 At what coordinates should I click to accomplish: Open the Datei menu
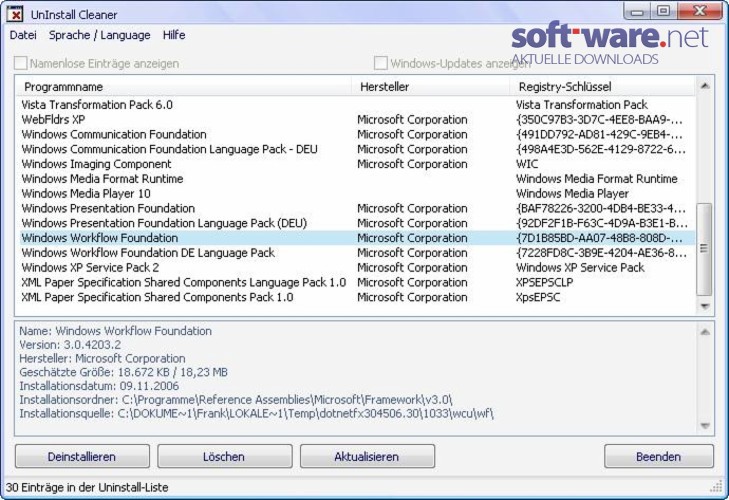click(23, 35)
